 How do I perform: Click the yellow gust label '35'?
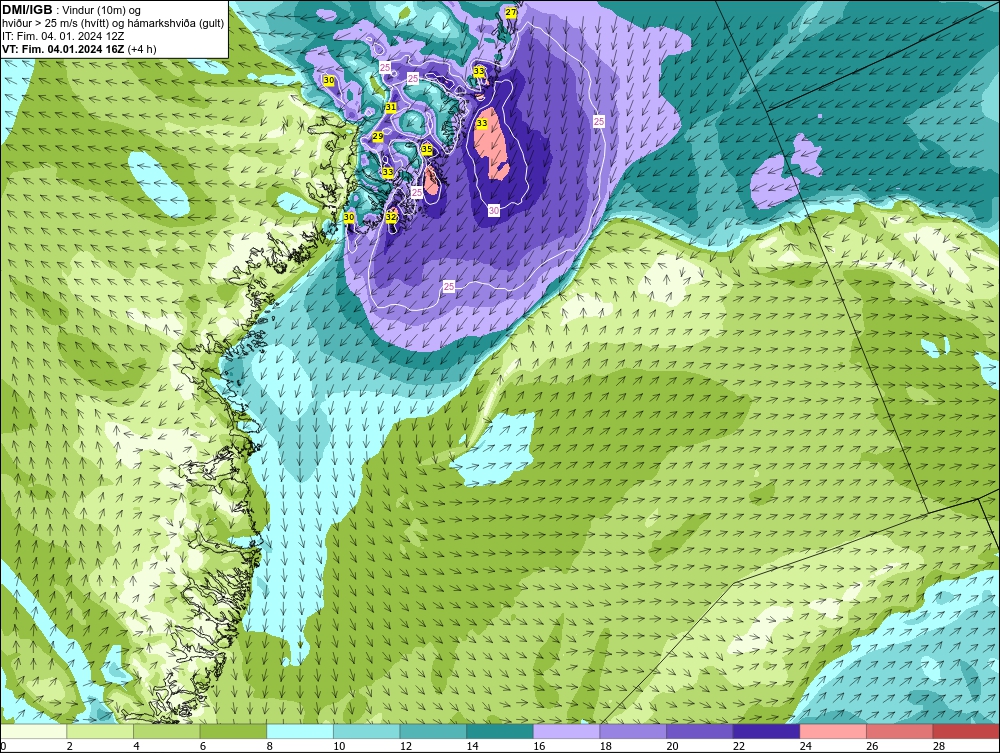point(427,149)
